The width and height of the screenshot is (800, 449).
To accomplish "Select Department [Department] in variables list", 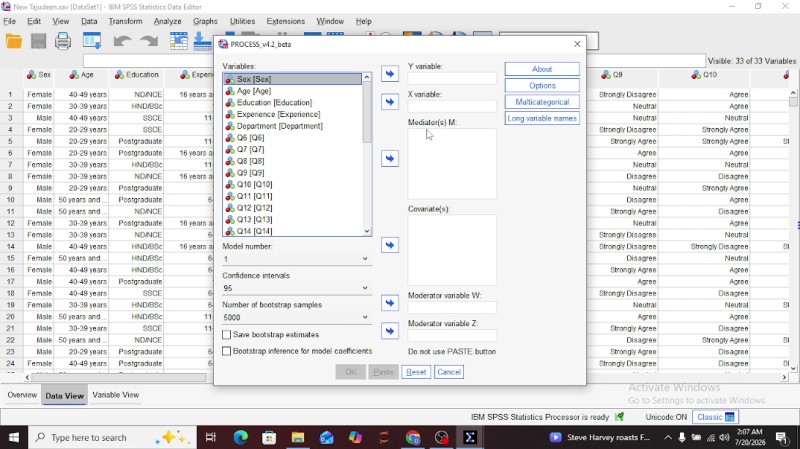I will [280, 126].
